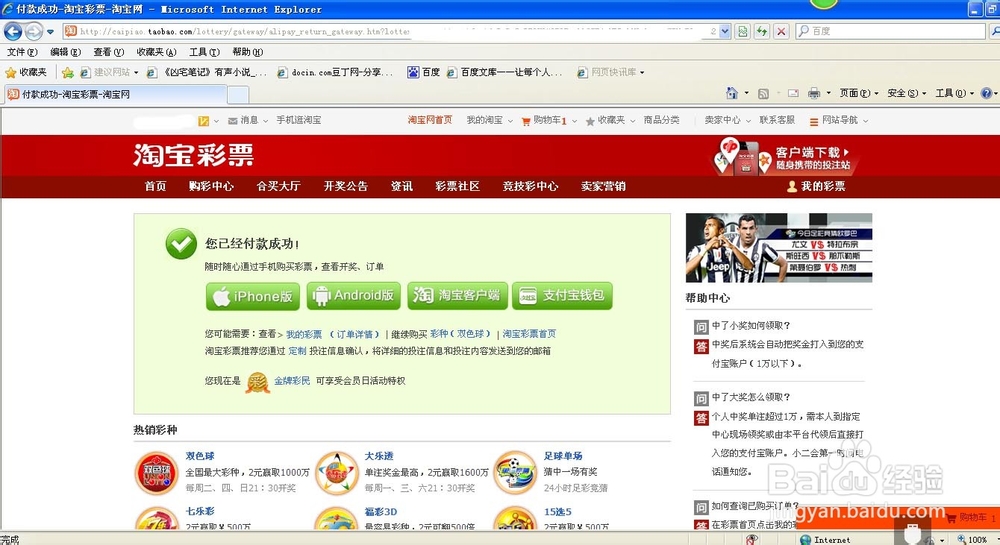
Task: Expand the address bar history dropdown
Action: [724, 31]
